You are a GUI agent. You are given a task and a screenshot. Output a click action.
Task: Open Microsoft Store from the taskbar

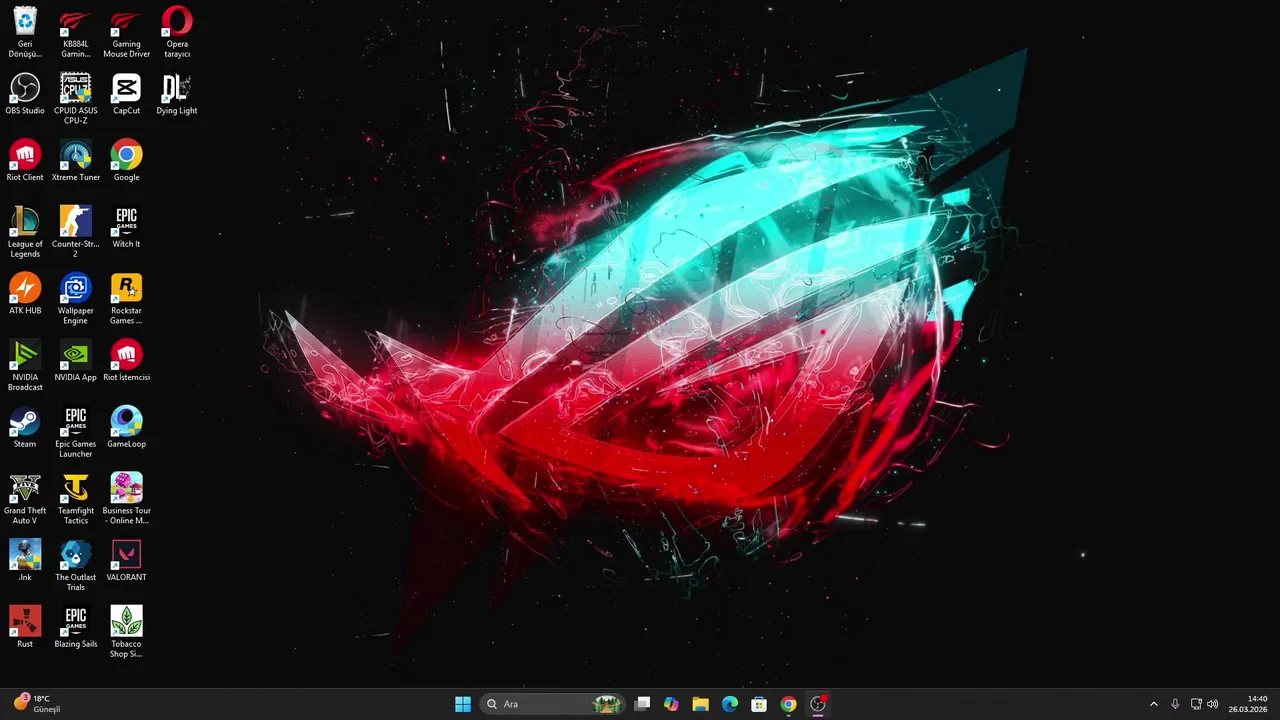click(759, 704)
